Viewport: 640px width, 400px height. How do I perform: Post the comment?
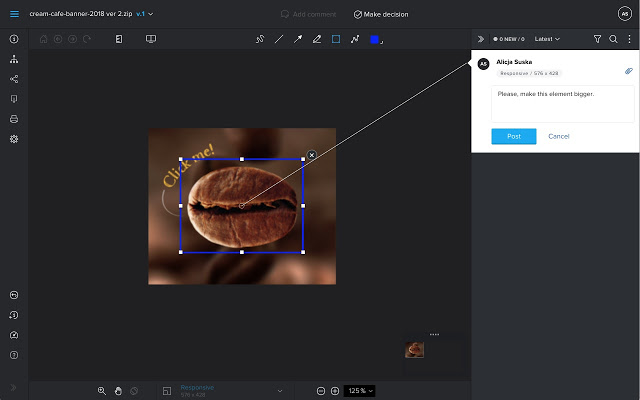pyautogui.click(x=513, y=136)
